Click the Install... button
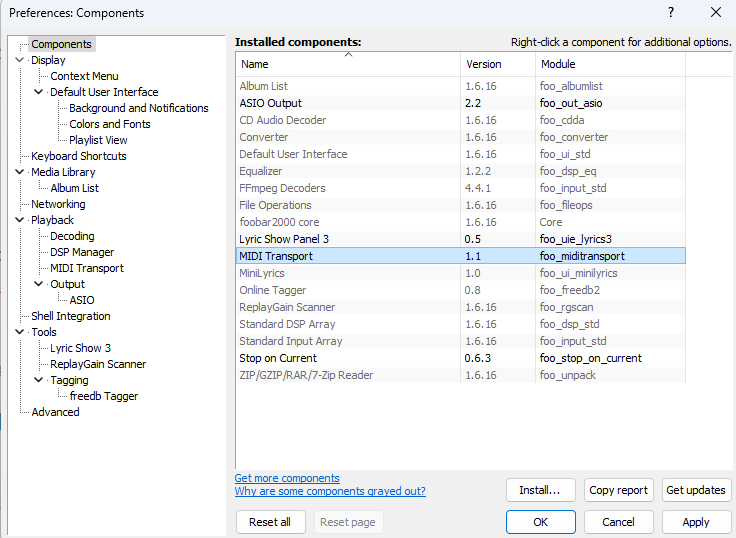Image resolution: width=736 pixels, height=538 pixels. tap(541, 490)
